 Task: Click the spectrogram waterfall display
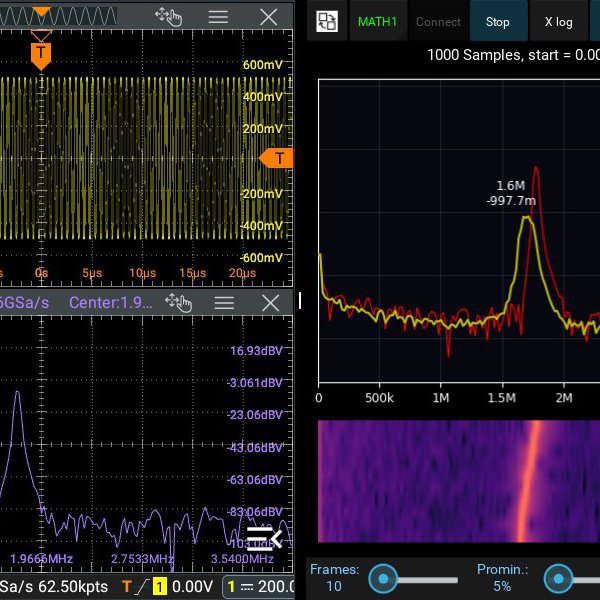459,481
